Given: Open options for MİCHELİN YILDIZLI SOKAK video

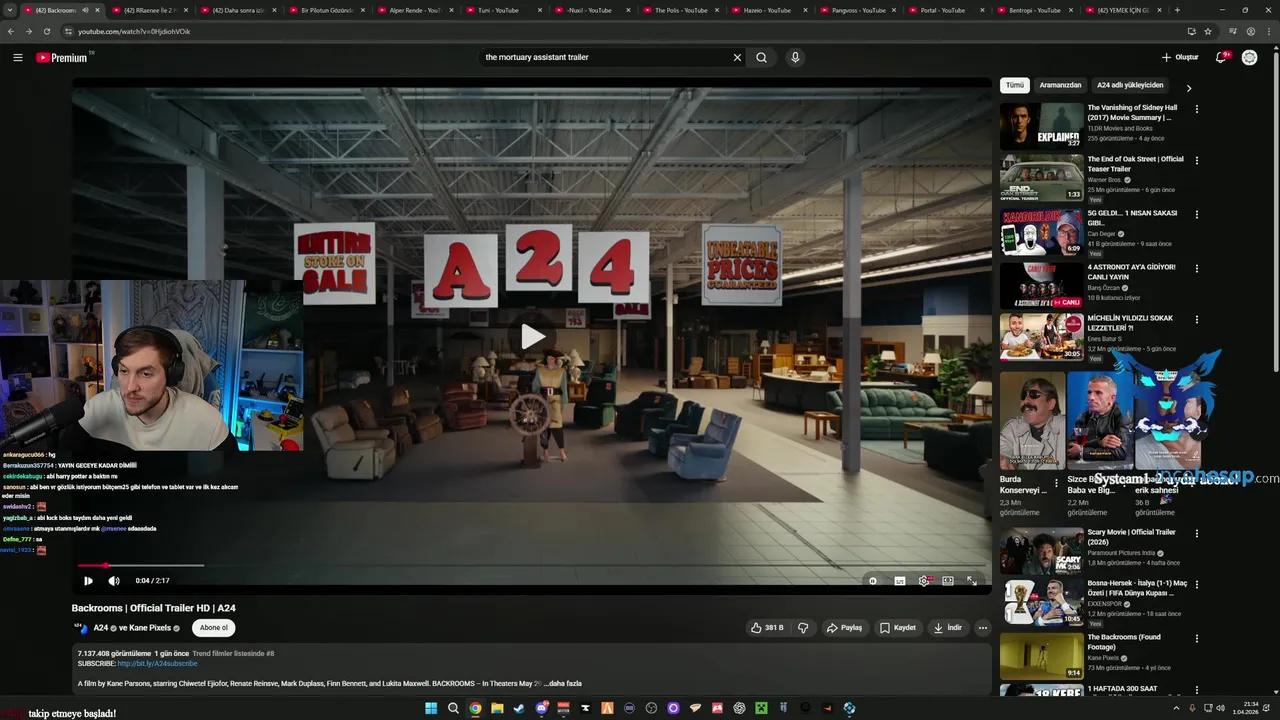Looking at the screenshot, I should coord(1196,319).
